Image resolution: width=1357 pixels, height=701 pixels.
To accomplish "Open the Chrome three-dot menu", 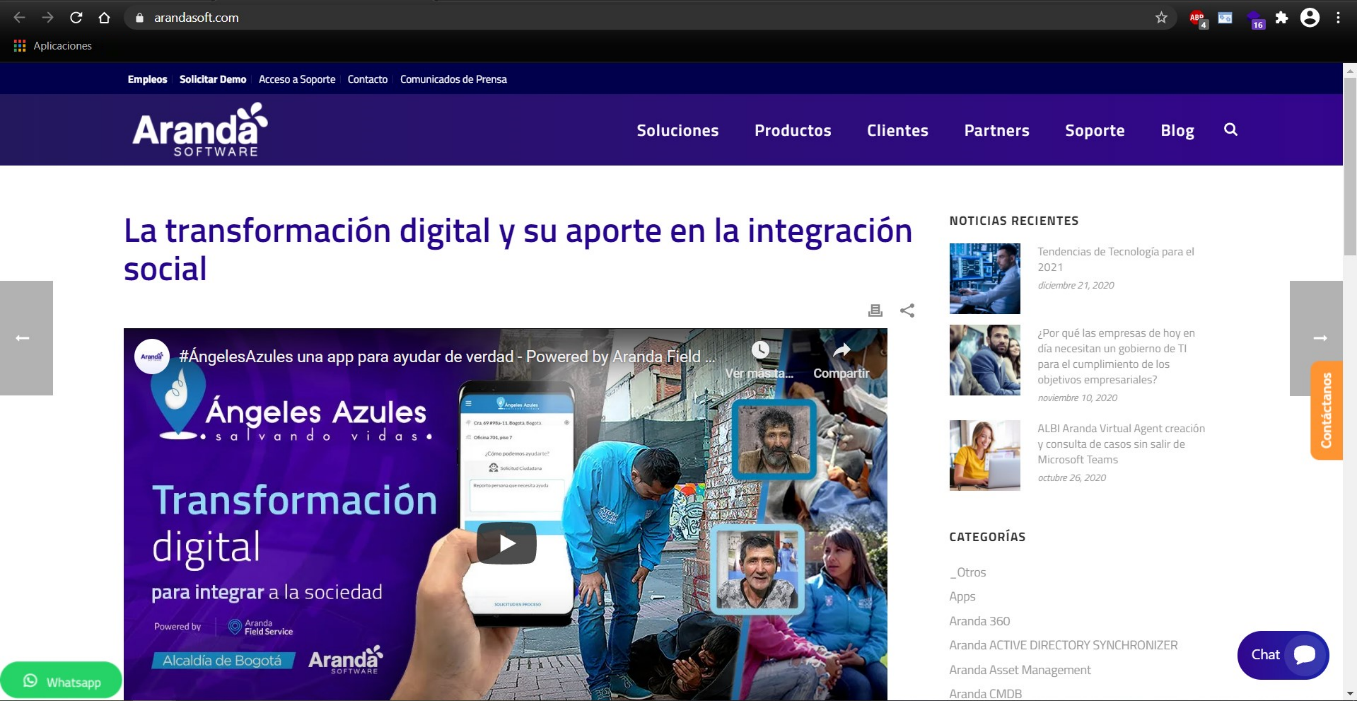I will point(1338,18).
